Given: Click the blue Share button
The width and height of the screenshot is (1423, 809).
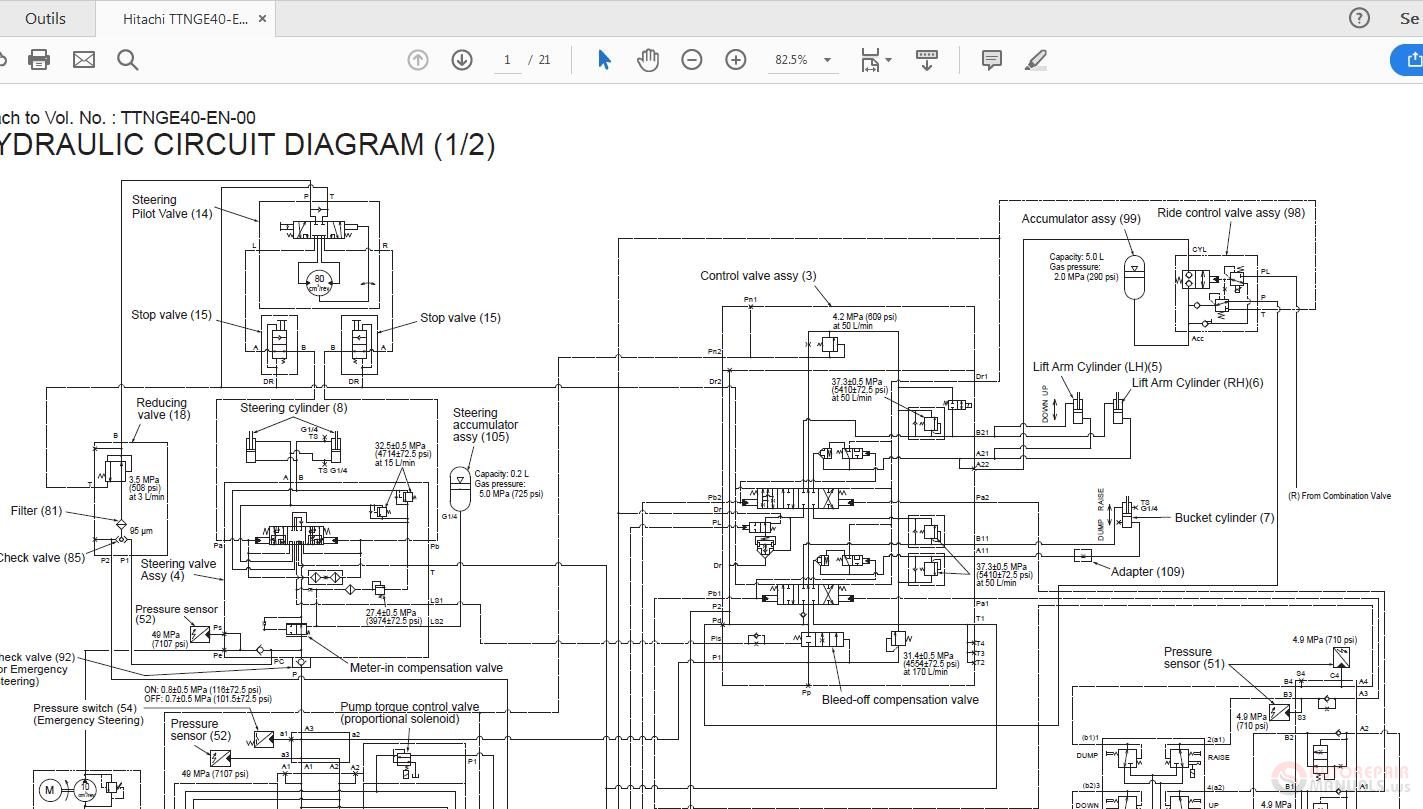Looking at the screenshot, I should tap(1409, 60).
